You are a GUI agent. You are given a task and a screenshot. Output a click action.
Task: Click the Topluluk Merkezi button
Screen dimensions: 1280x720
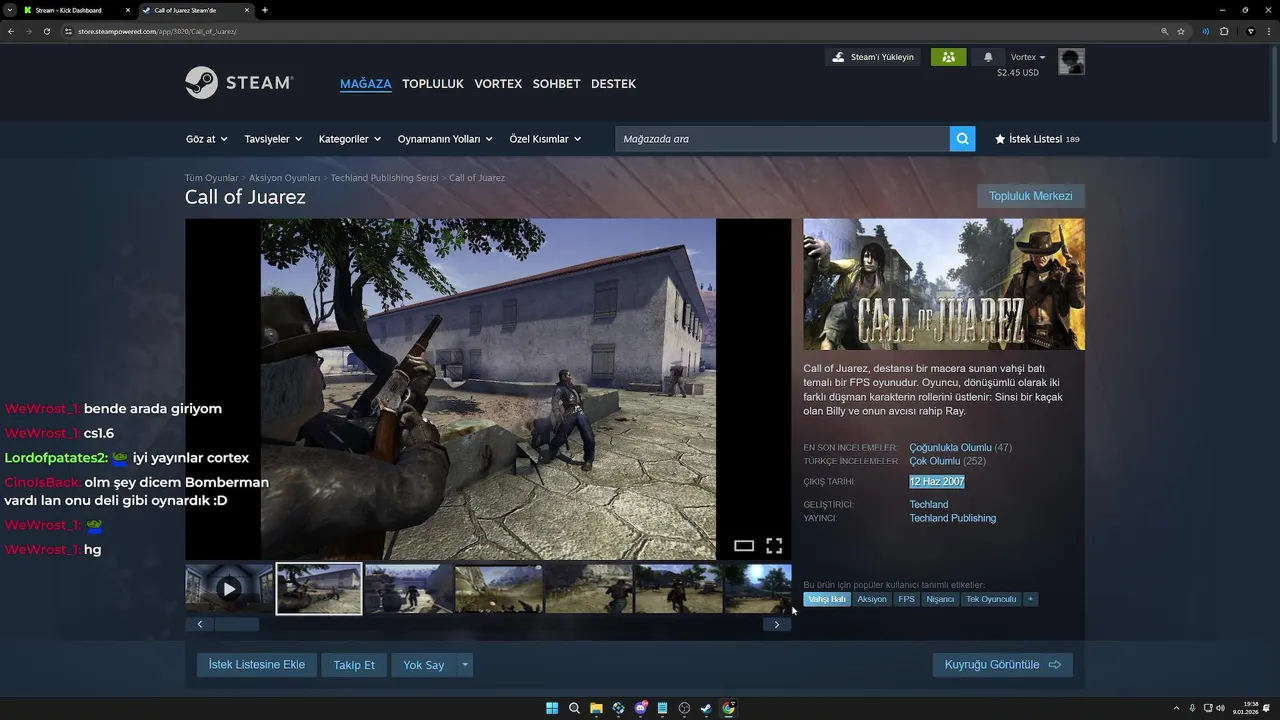1031,196
